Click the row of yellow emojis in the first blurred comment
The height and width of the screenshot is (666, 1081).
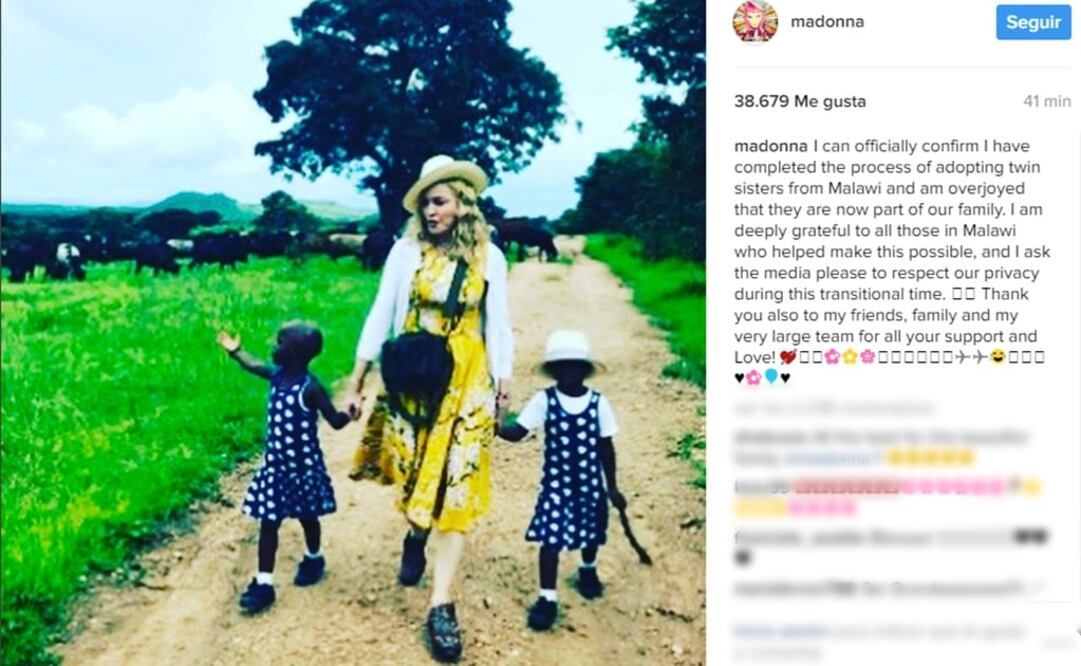tap(931, 457)
